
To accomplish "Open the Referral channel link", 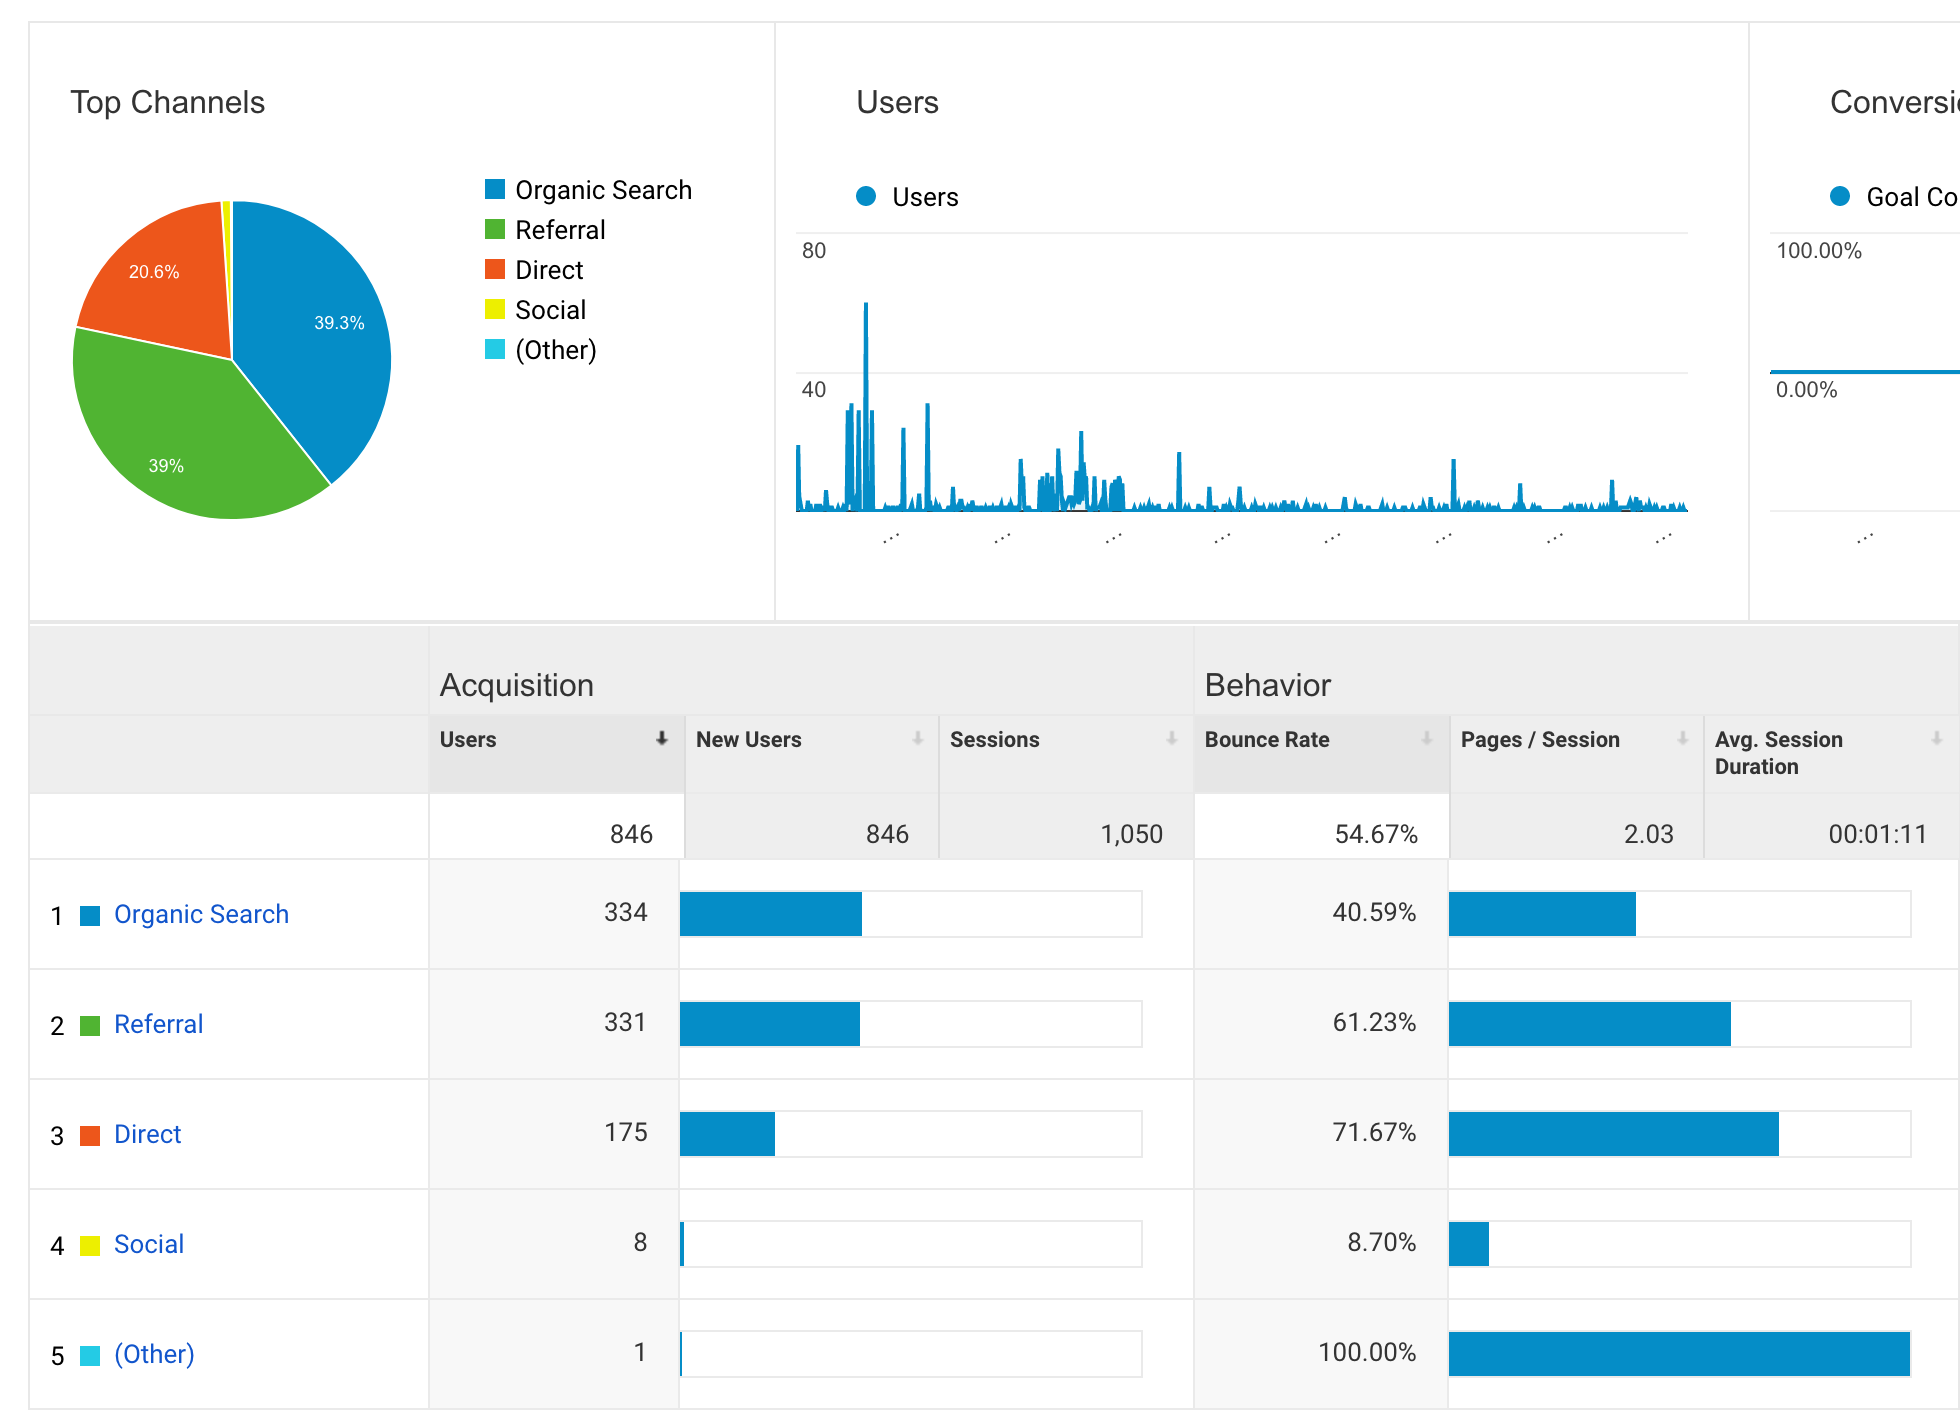I will coord(158,1024).
